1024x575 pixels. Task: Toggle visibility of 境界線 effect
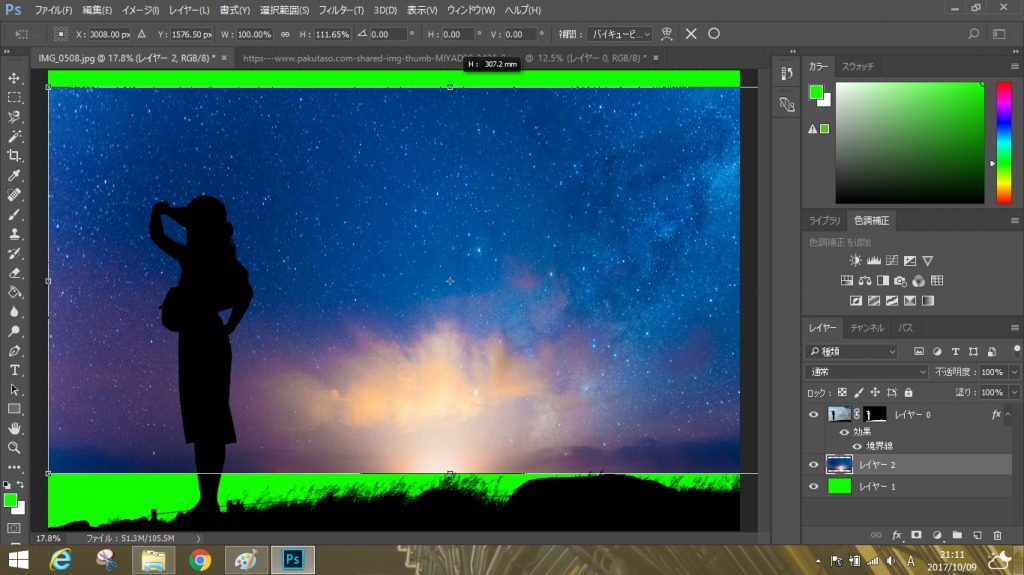(856, 447)
